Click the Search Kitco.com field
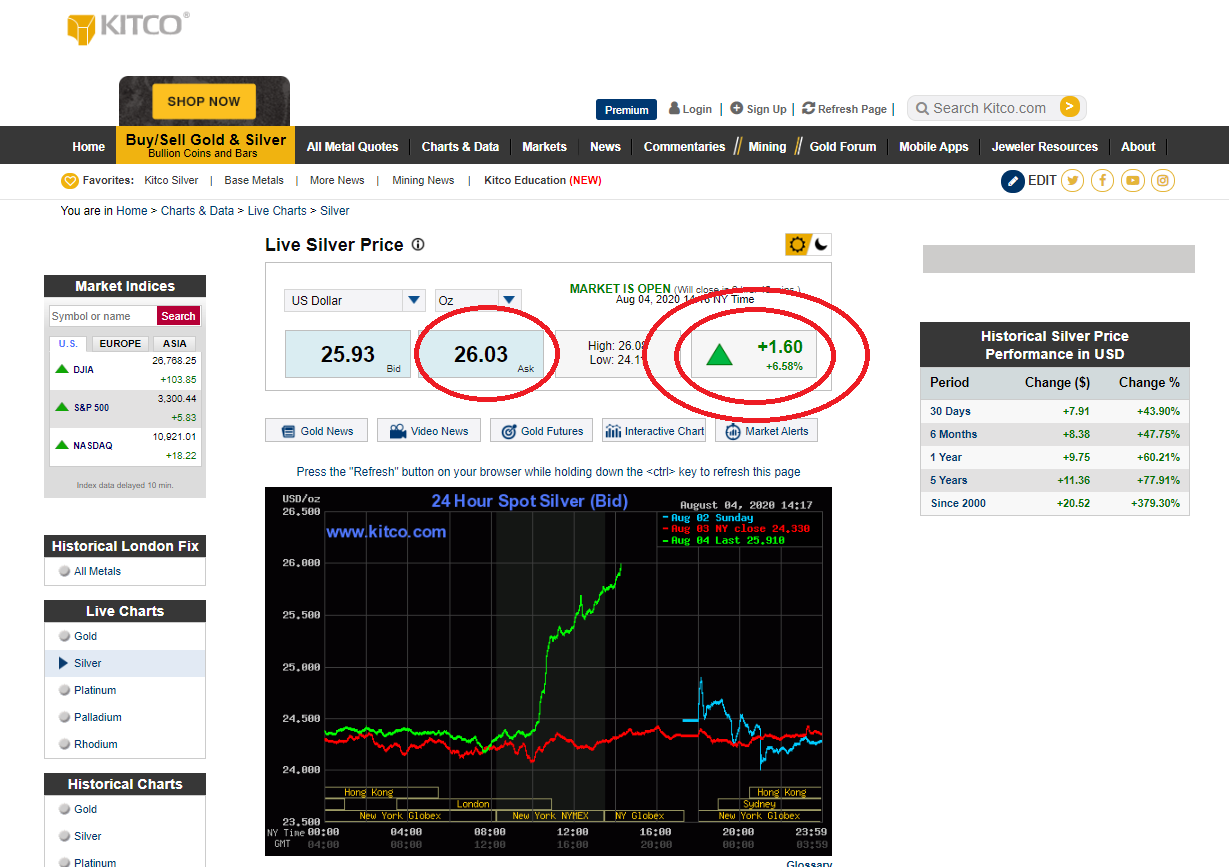Viewport: 1229px width, 867px height. tap(992, 108)
